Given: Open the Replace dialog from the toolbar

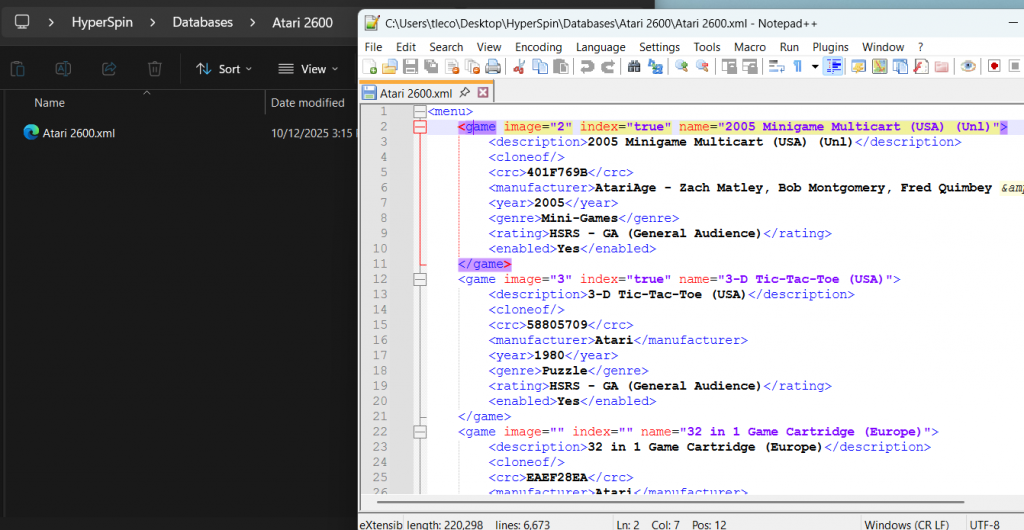Looking at the screenshot, I should click(x=655, y=67).
